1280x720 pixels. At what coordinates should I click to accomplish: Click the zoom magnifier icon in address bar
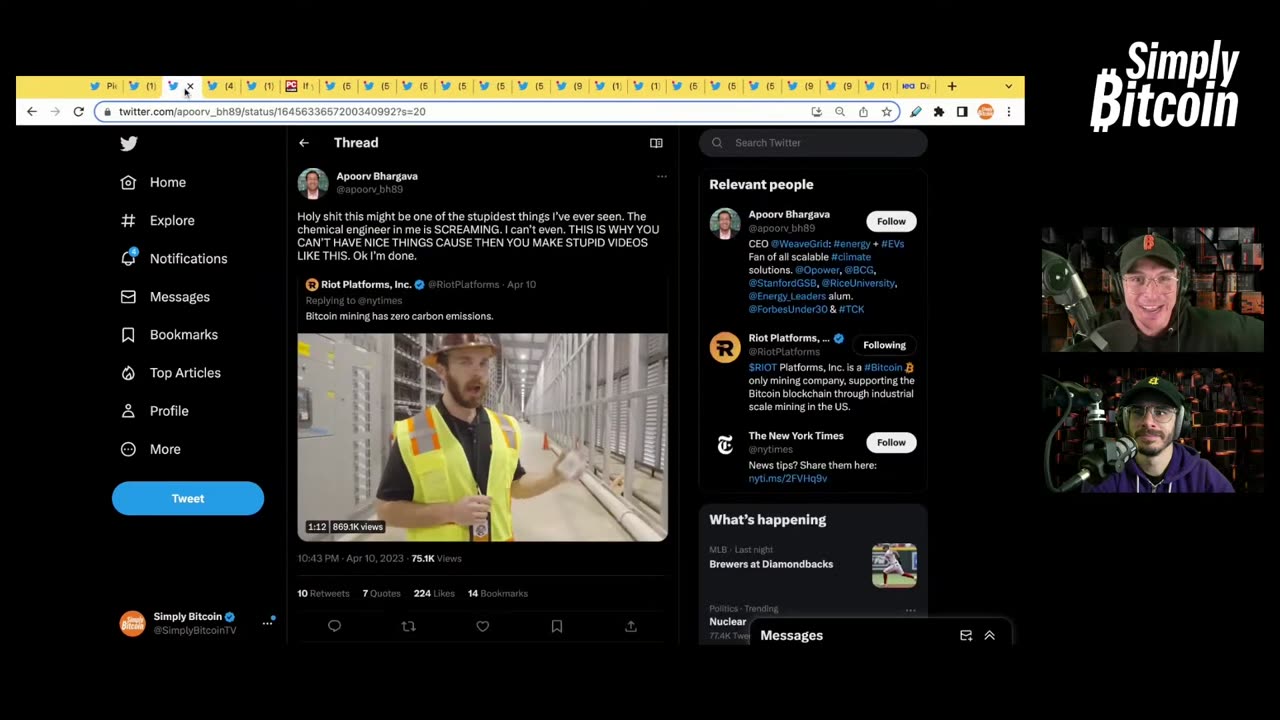[x=839, y=112]
